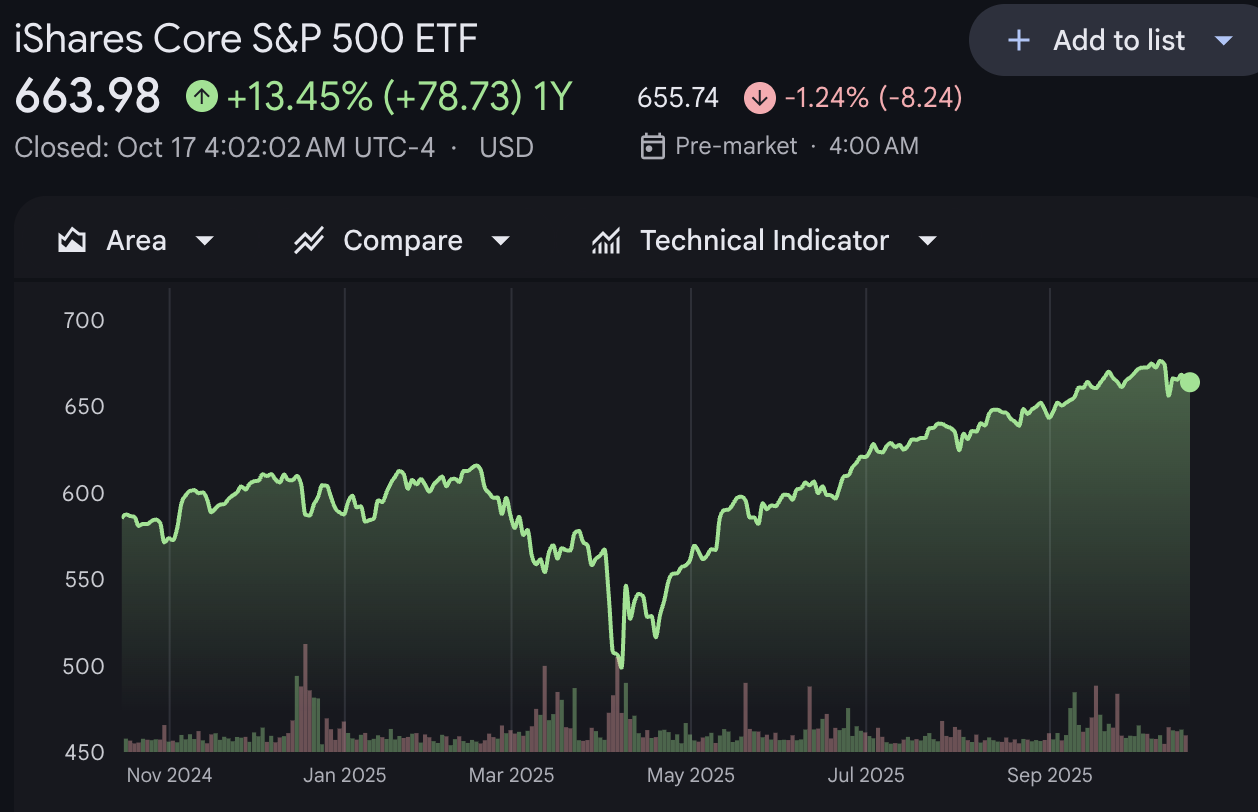Click the mountain icon next to Area
This screenshot has height=812, width=1258.
[x=74, y=239]
